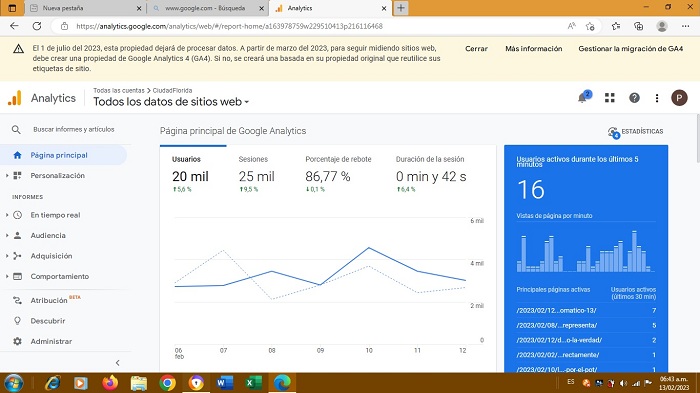Screen dimensions: 700x393
Task: Click CiudadFlorida in the breadcrumb
Action: tap(172, 90)
